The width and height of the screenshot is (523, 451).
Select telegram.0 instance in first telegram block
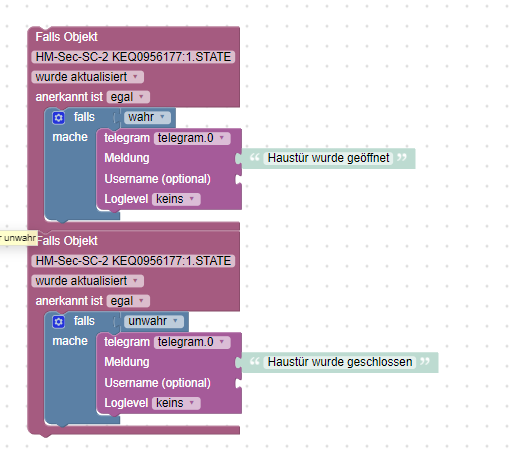pyautogui.click(x=192, y=138)
